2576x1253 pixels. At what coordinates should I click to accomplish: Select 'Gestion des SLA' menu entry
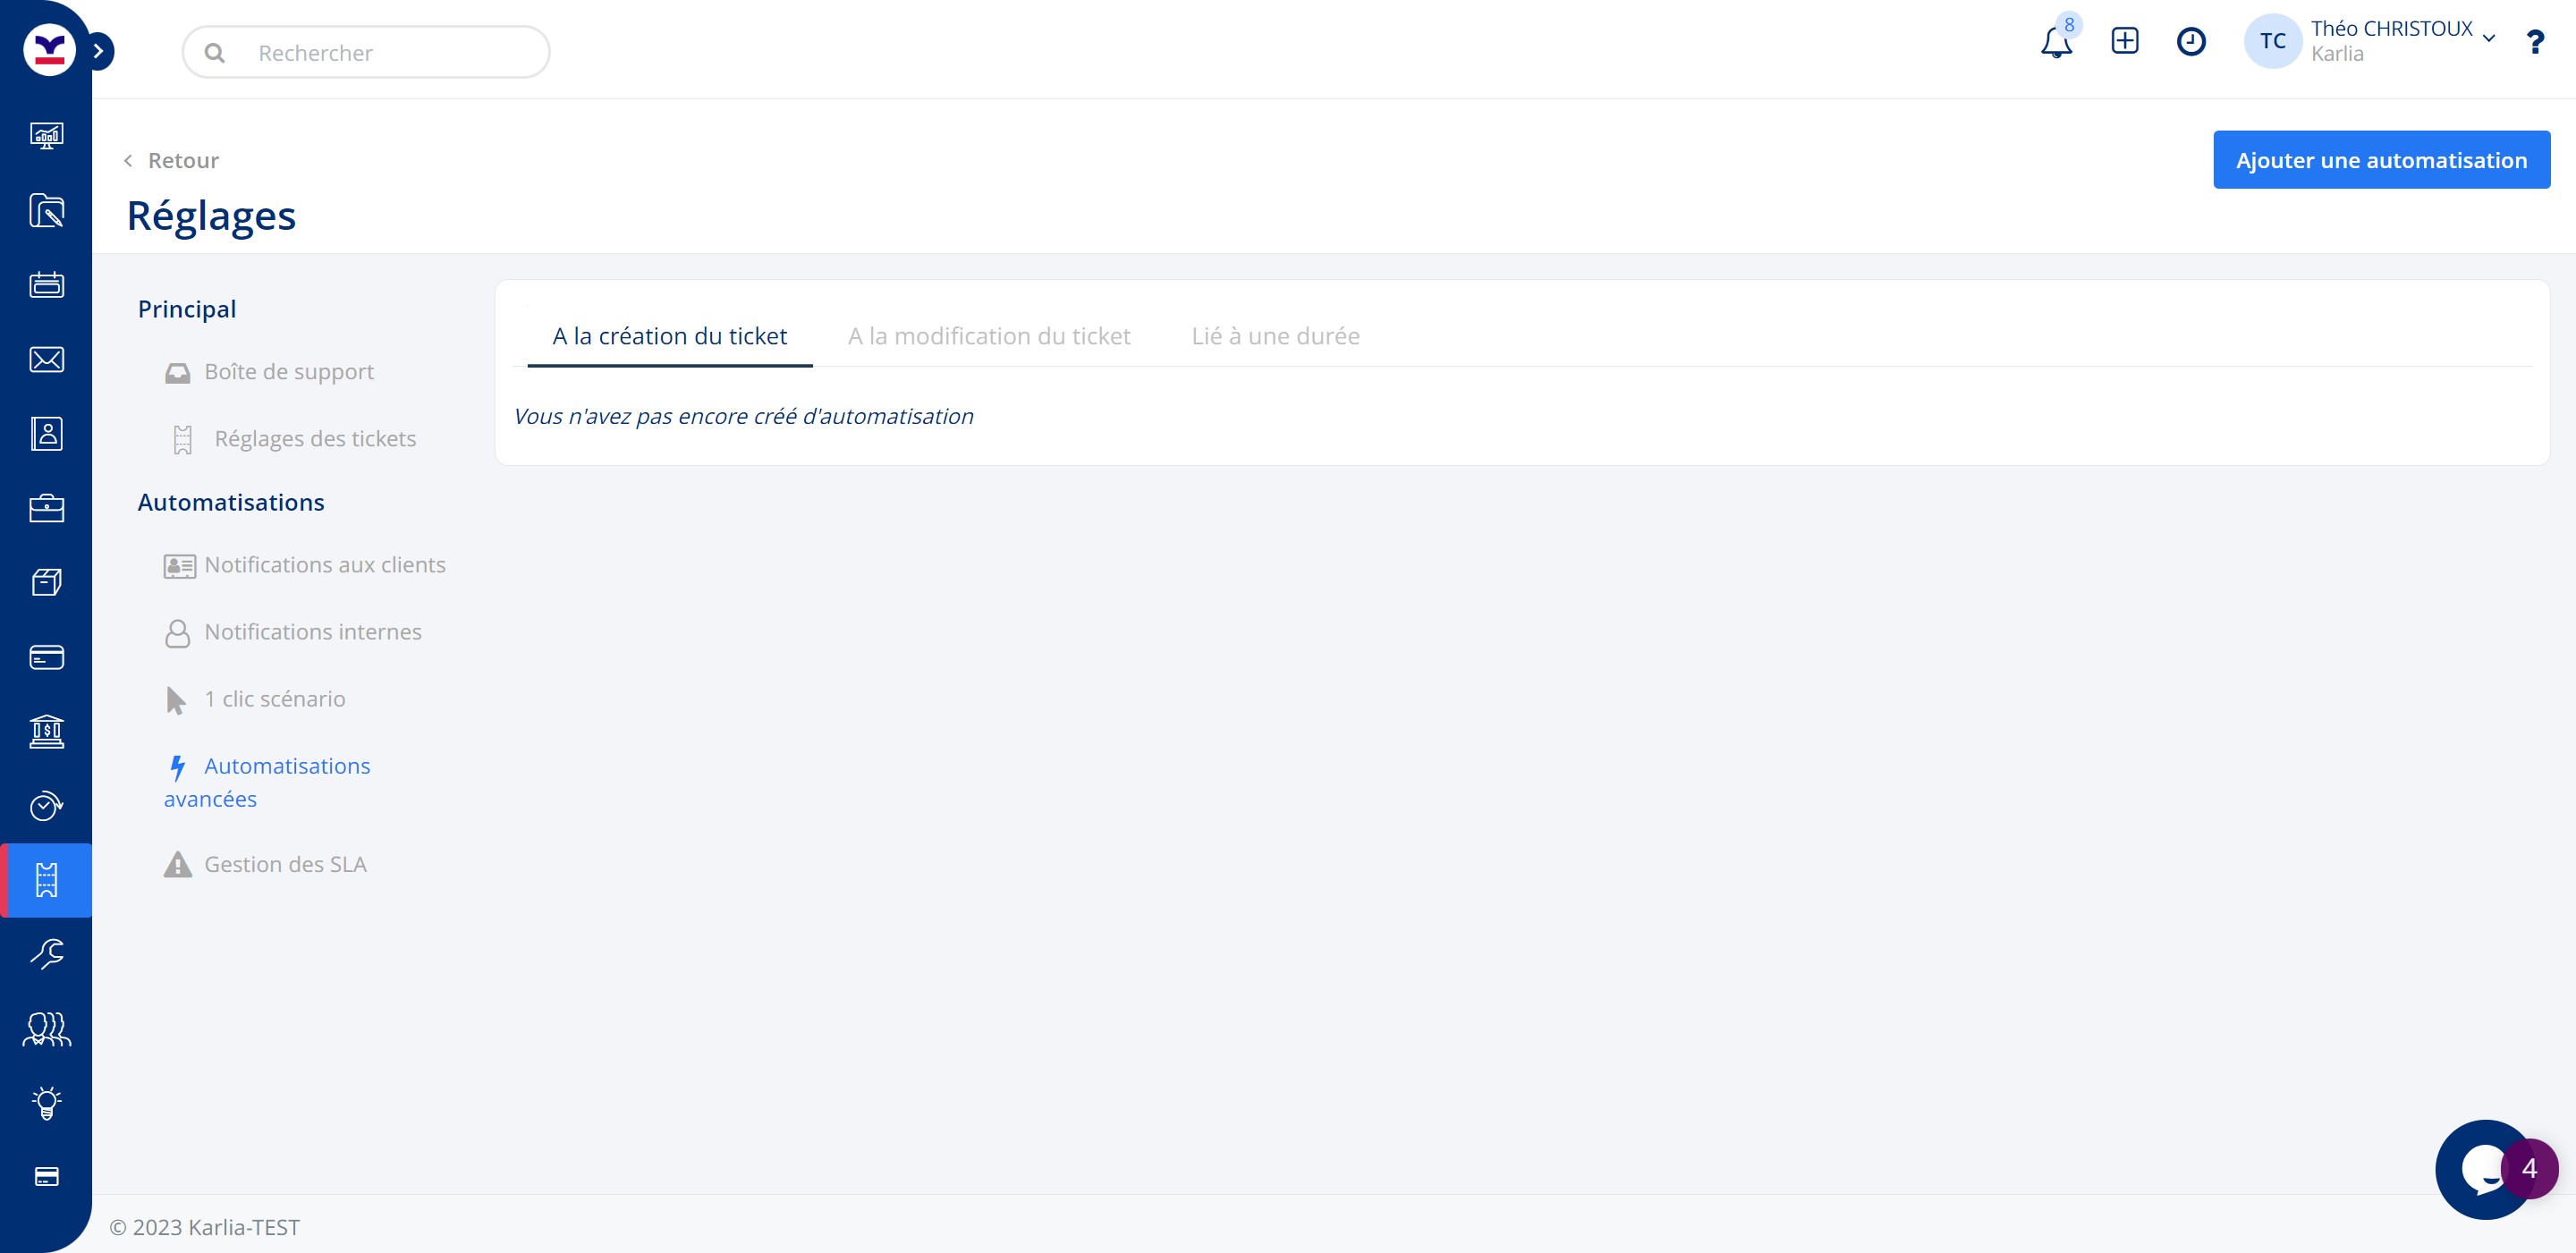coord(285,864)
